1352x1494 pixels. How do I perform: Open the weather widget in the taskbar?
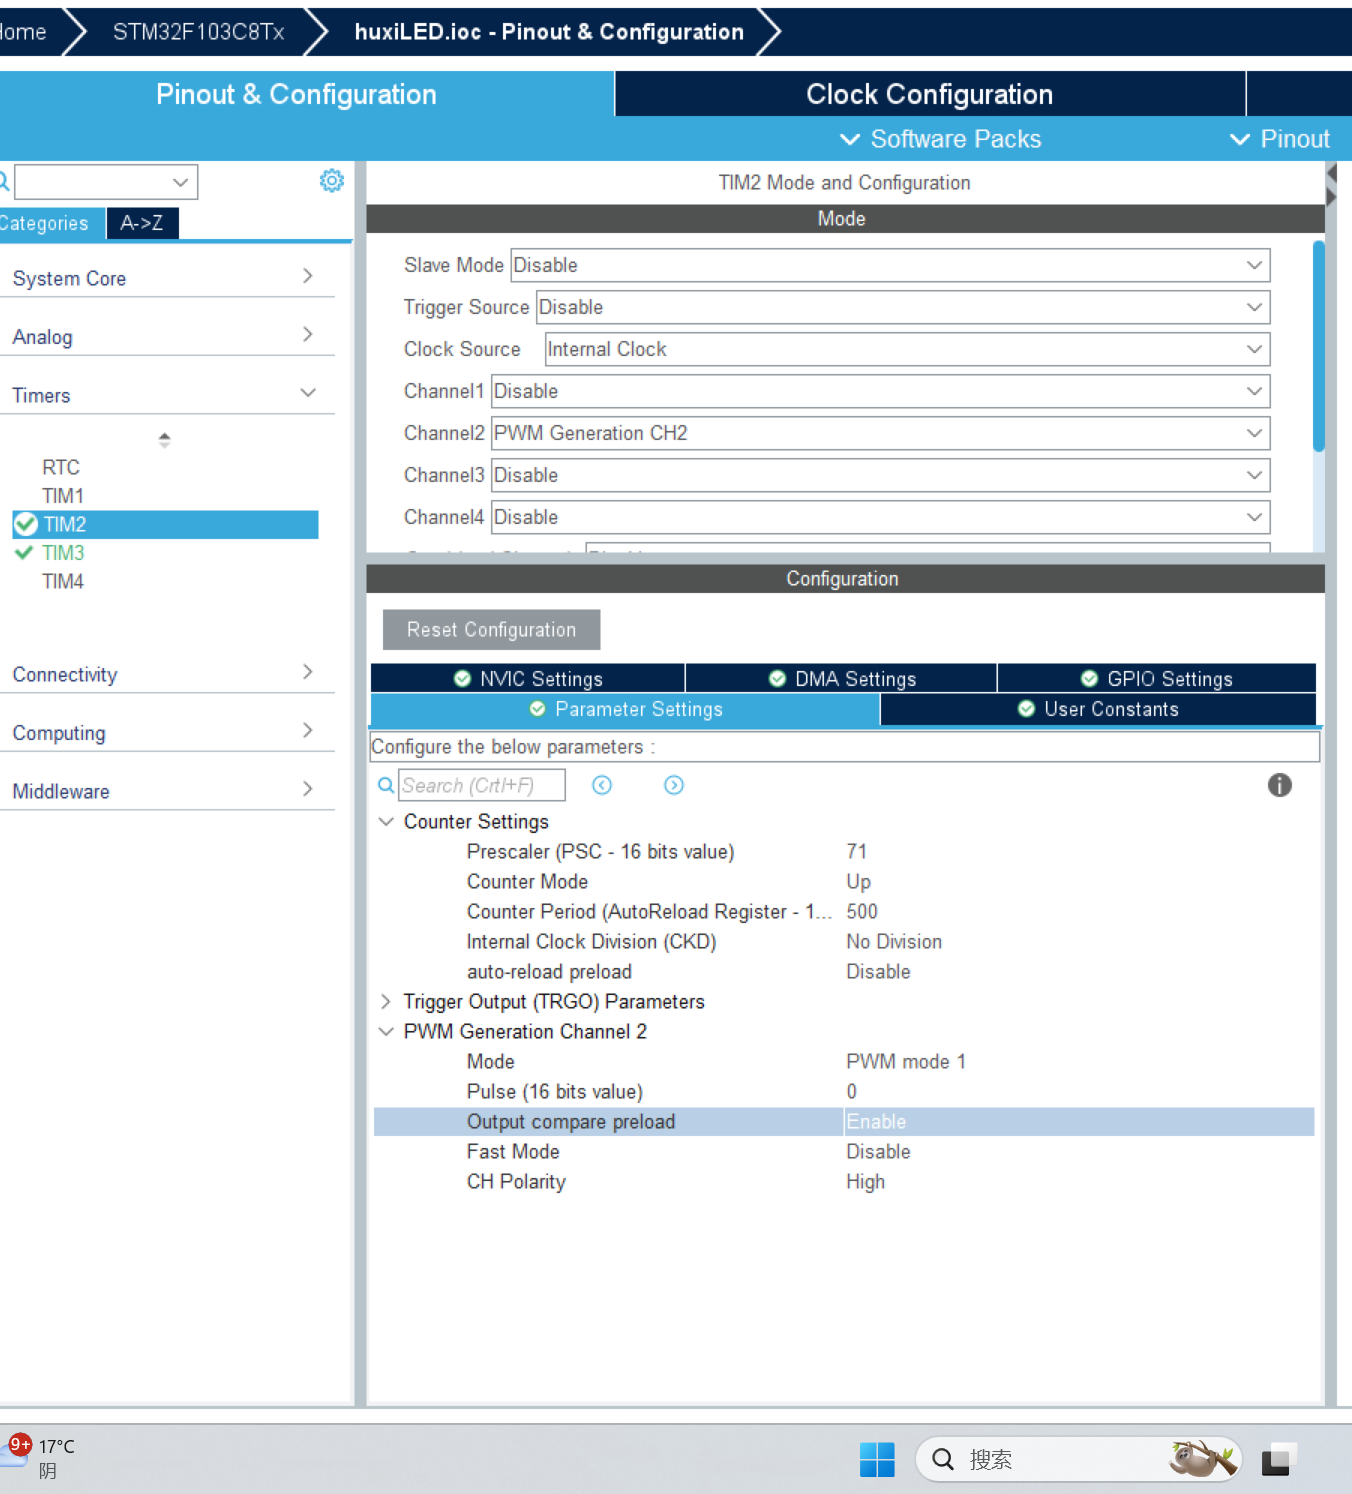(x=40, y=1458)
